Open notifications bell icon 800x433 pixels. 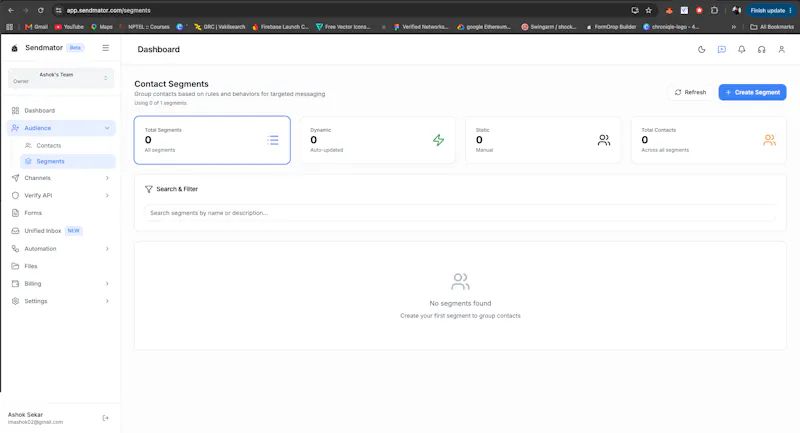[x=741, y=49]
